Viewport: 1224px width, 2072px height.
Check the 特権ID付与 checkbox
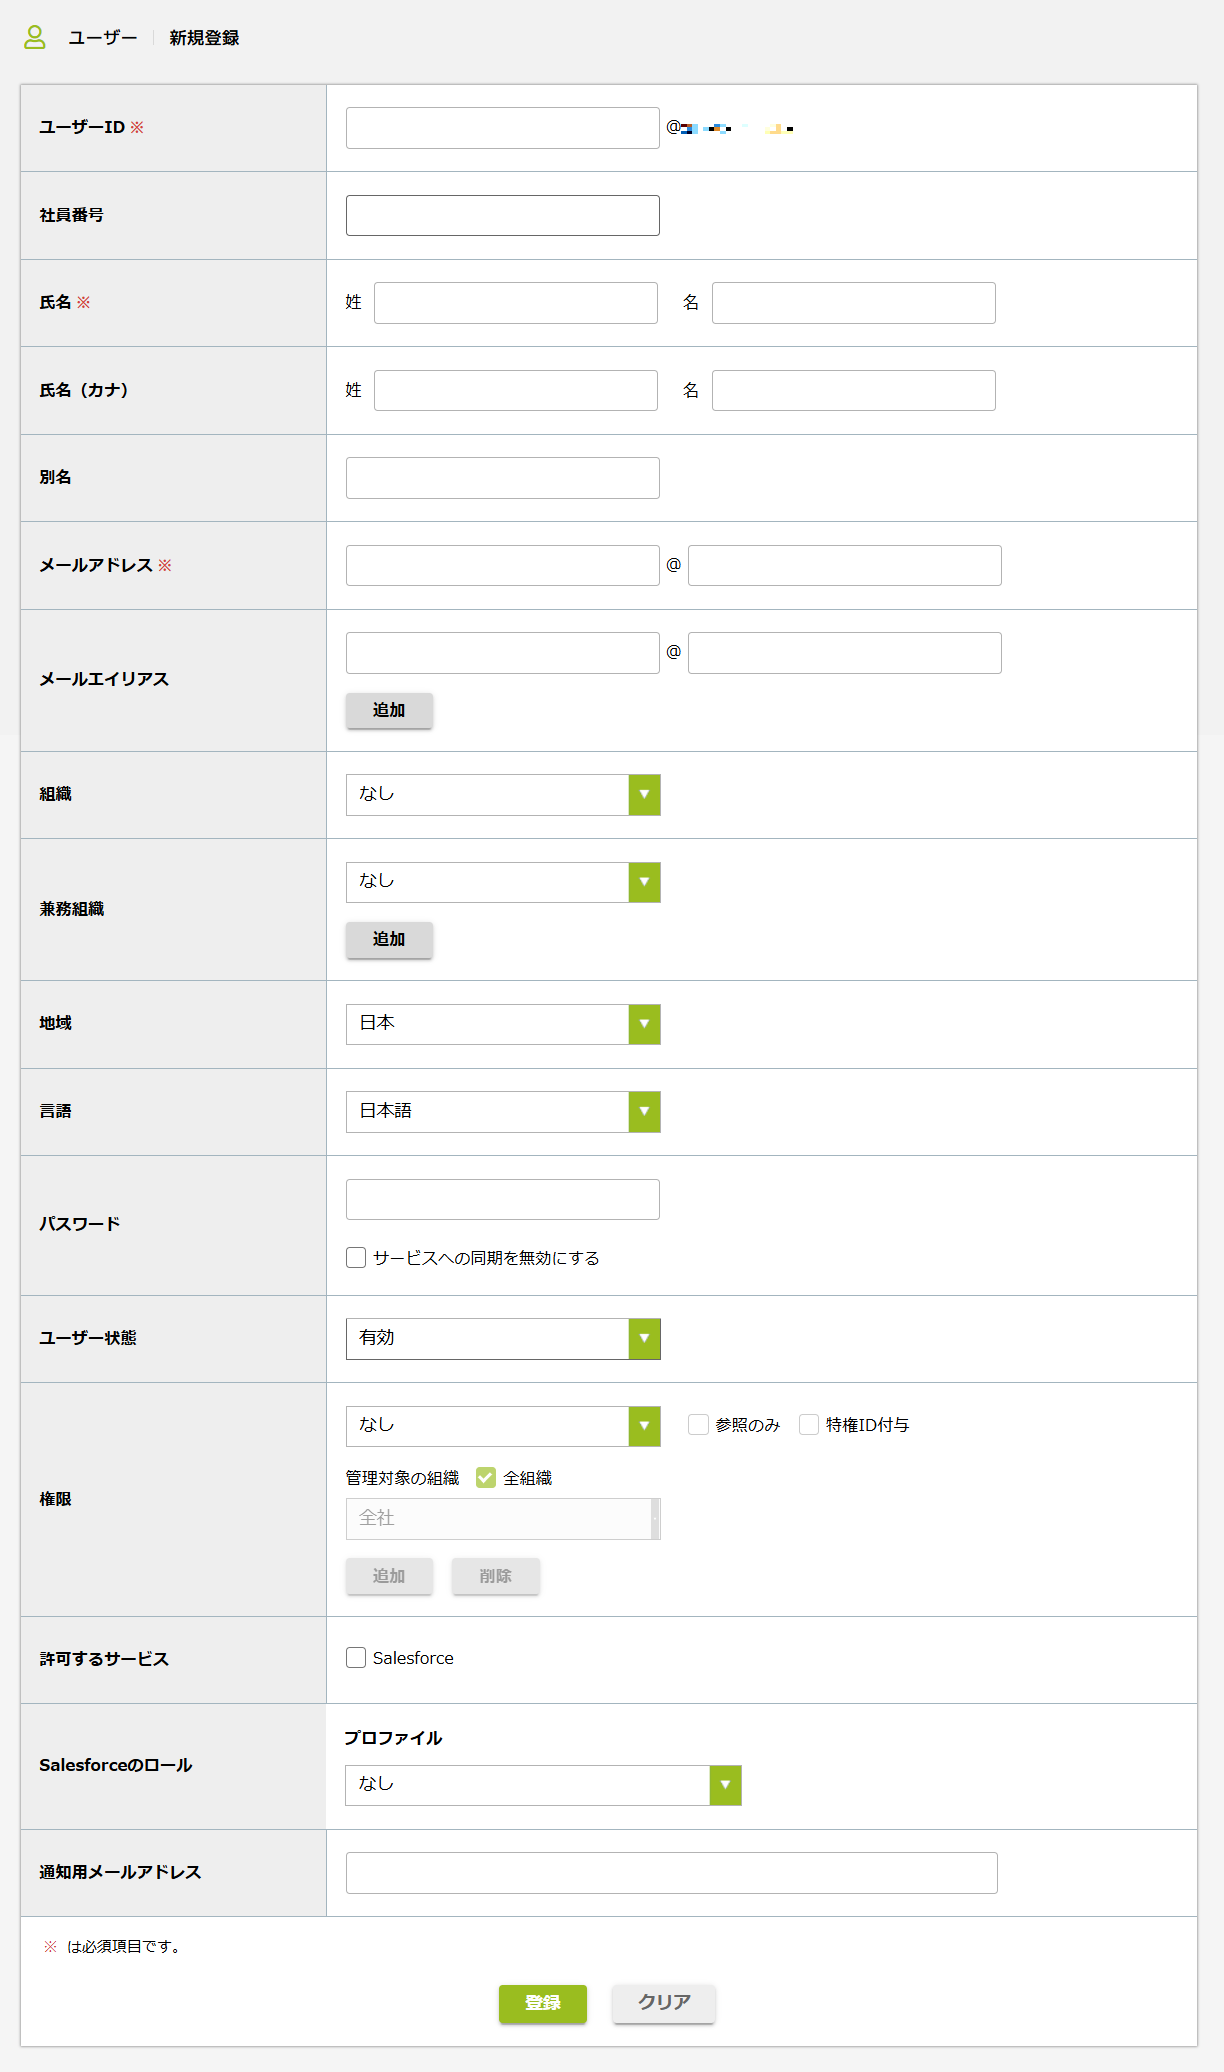tap(809, 1424)
